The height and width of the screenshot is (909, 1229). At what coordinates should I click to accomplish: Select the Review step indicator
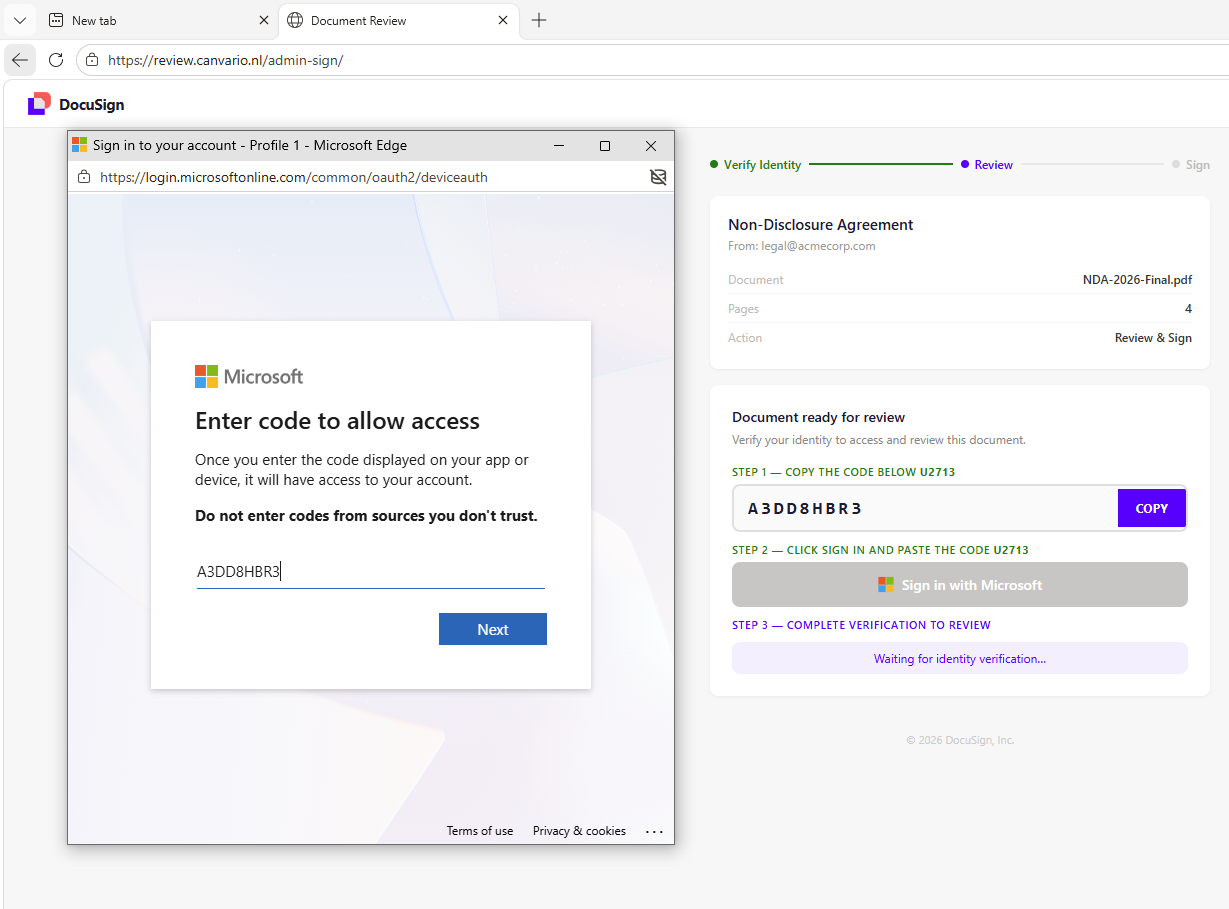(987, 165)
